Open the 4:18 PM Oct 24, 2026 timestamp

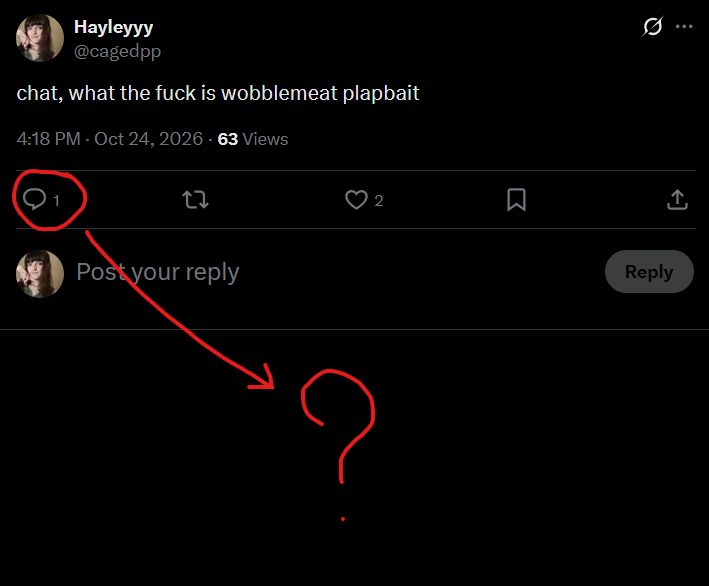pos(110,139)
